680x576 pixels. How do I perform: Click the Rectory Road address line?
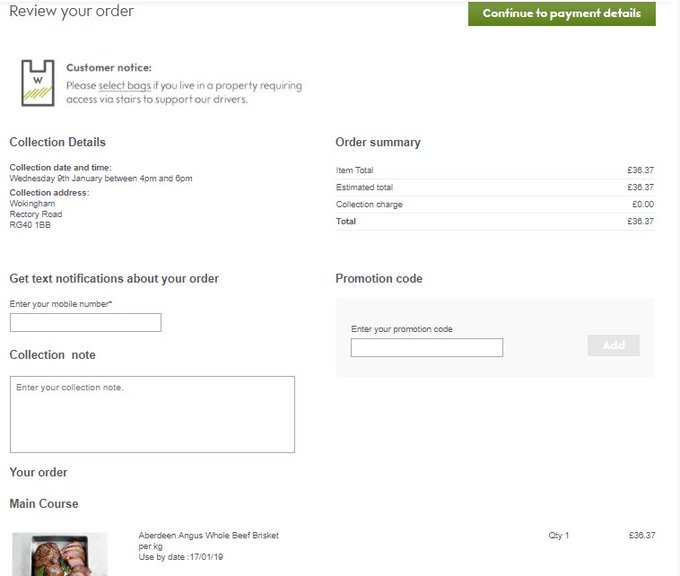36,214
